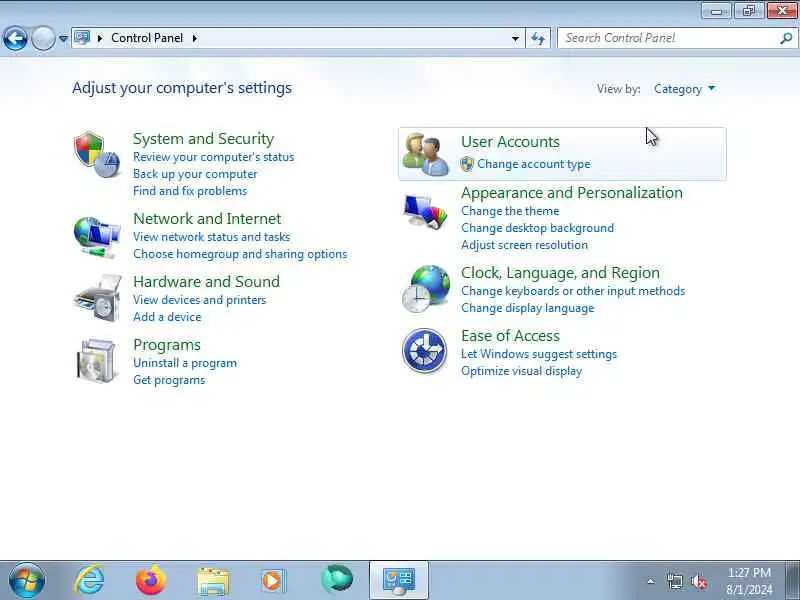The image size is (800, 600).
Task: Click View network status and tasks
Action: point(211,237)
